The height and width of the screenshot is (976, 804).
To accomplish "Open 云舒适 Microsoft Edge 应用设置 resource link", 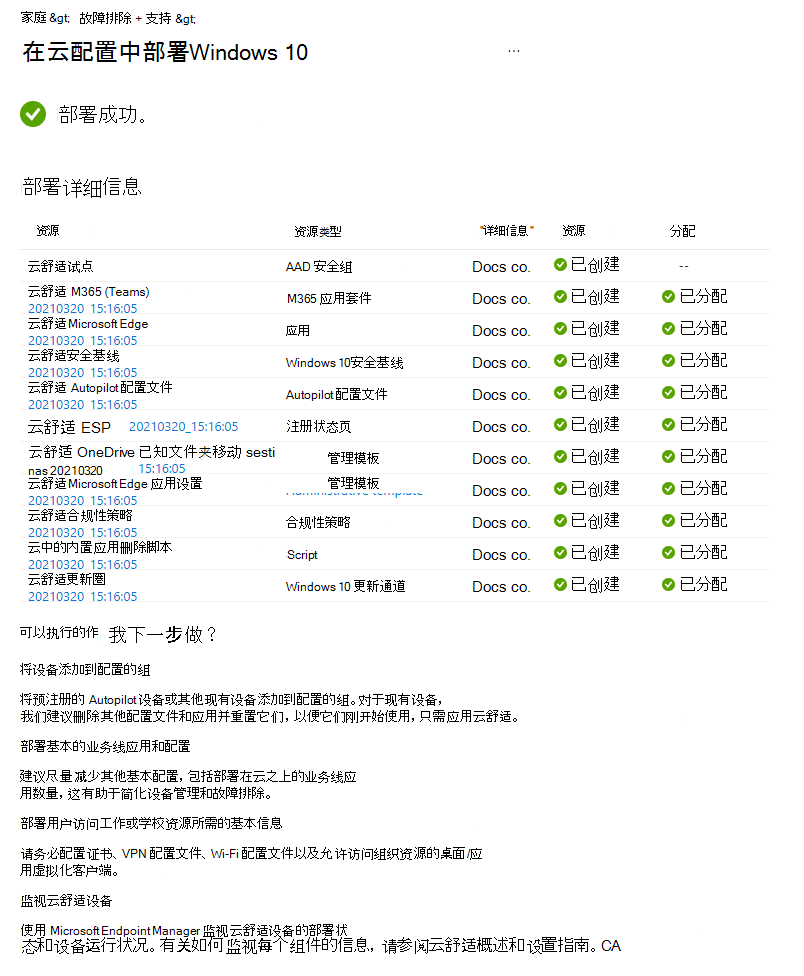I will point(115,491).
